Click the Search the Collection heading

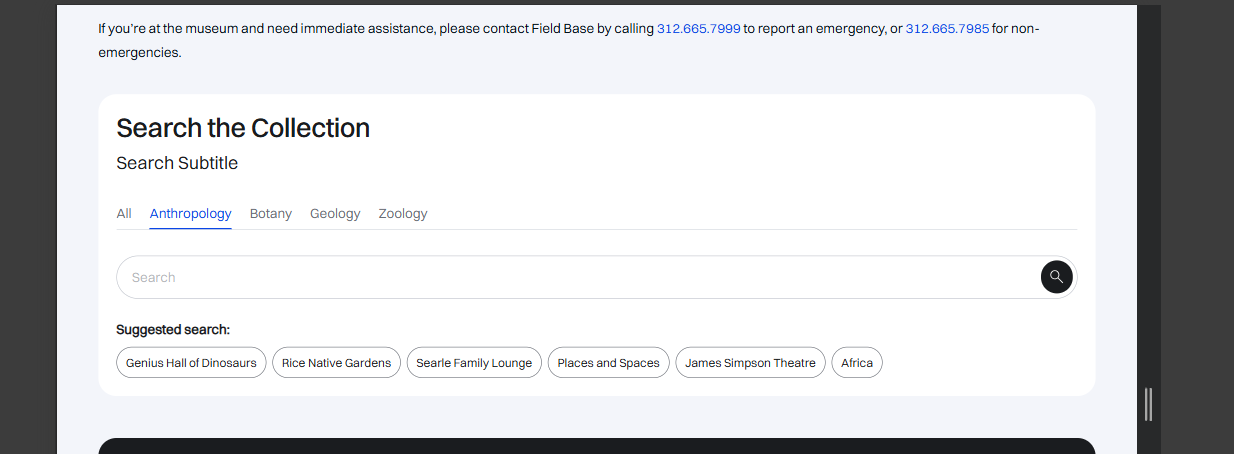point(243,128)
